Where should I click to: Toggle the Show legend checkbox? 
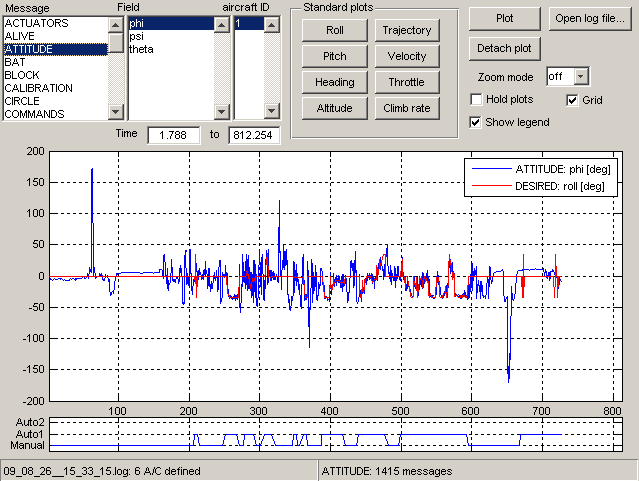click(475, 122)
